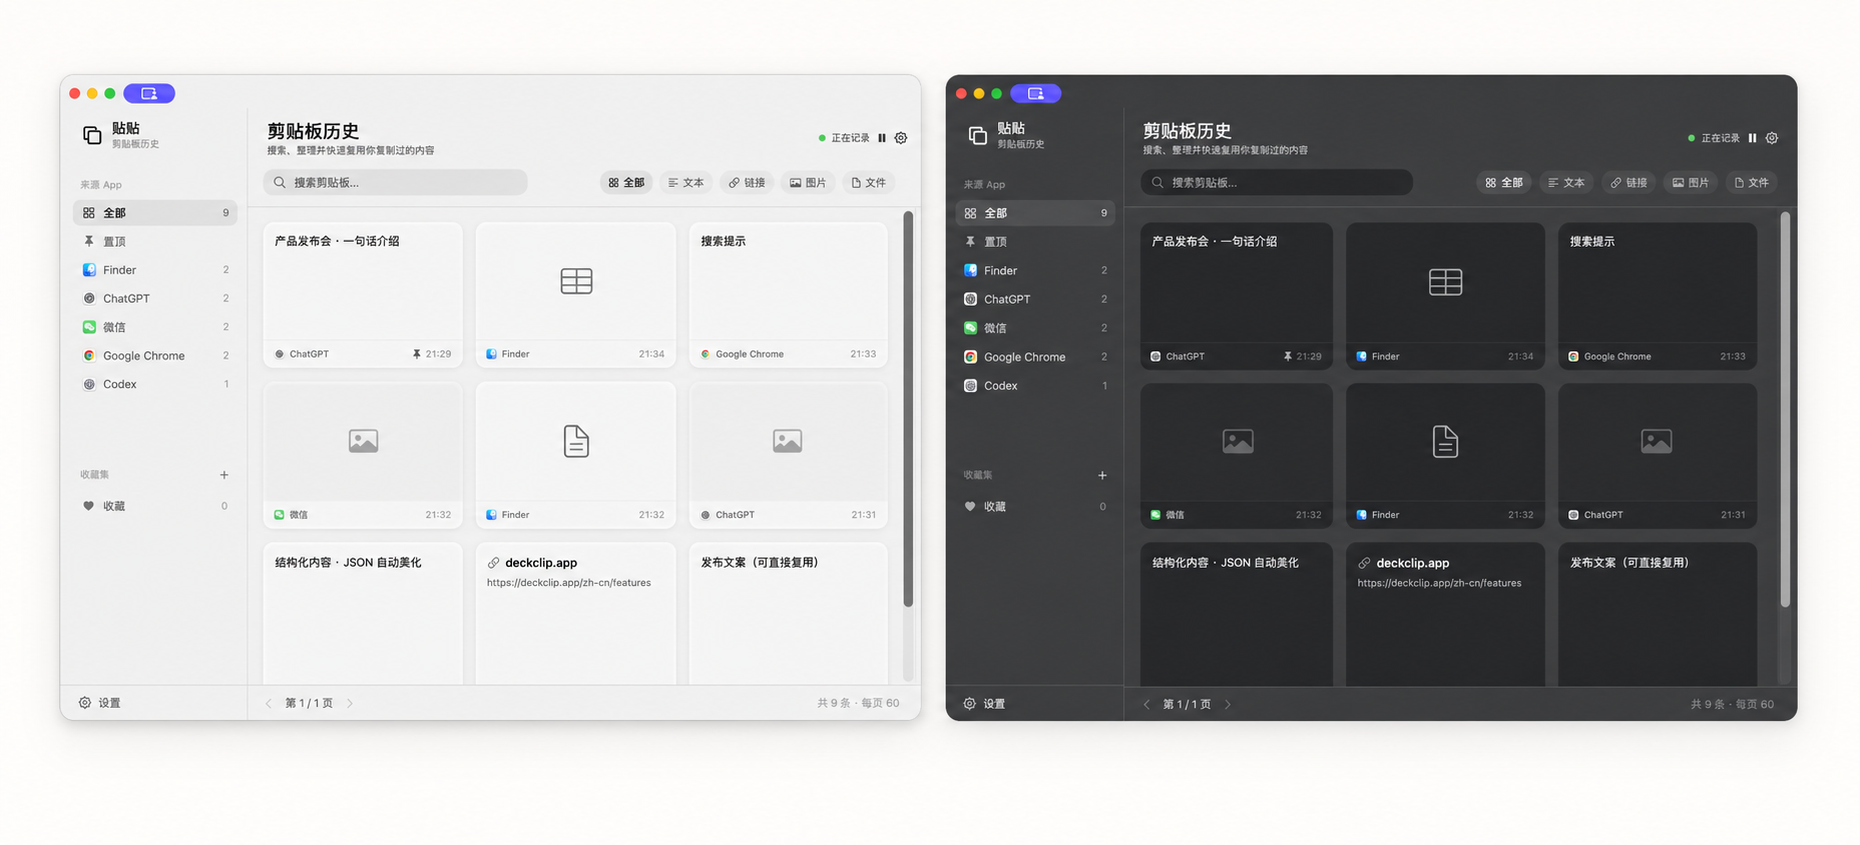Focus the 搜索剪贴板 search field in light window
Viewport: 1860px width, 845px height.
(395, 182)
